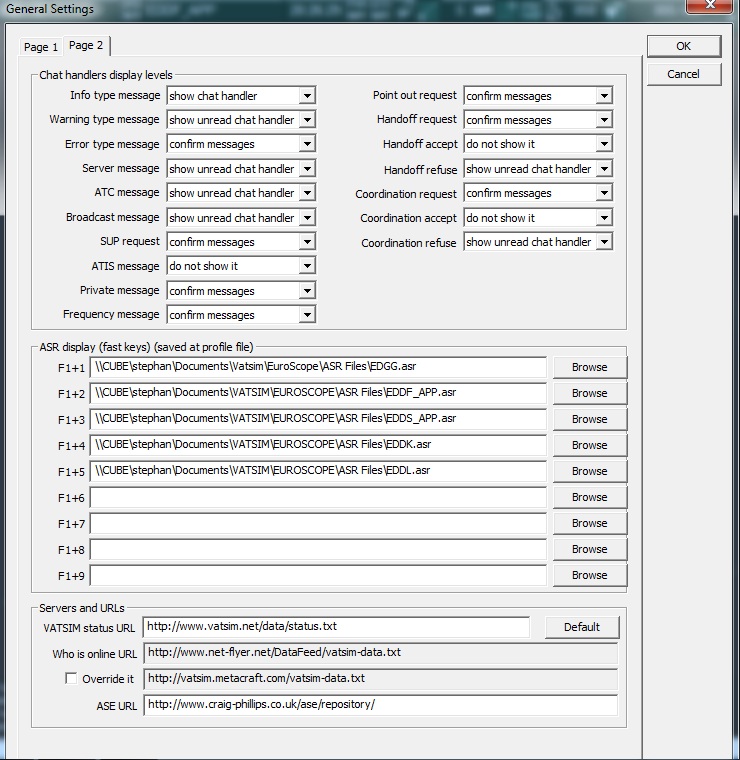Confirm settings with the OK button
The image size is (740, 760).
[683, 46]
